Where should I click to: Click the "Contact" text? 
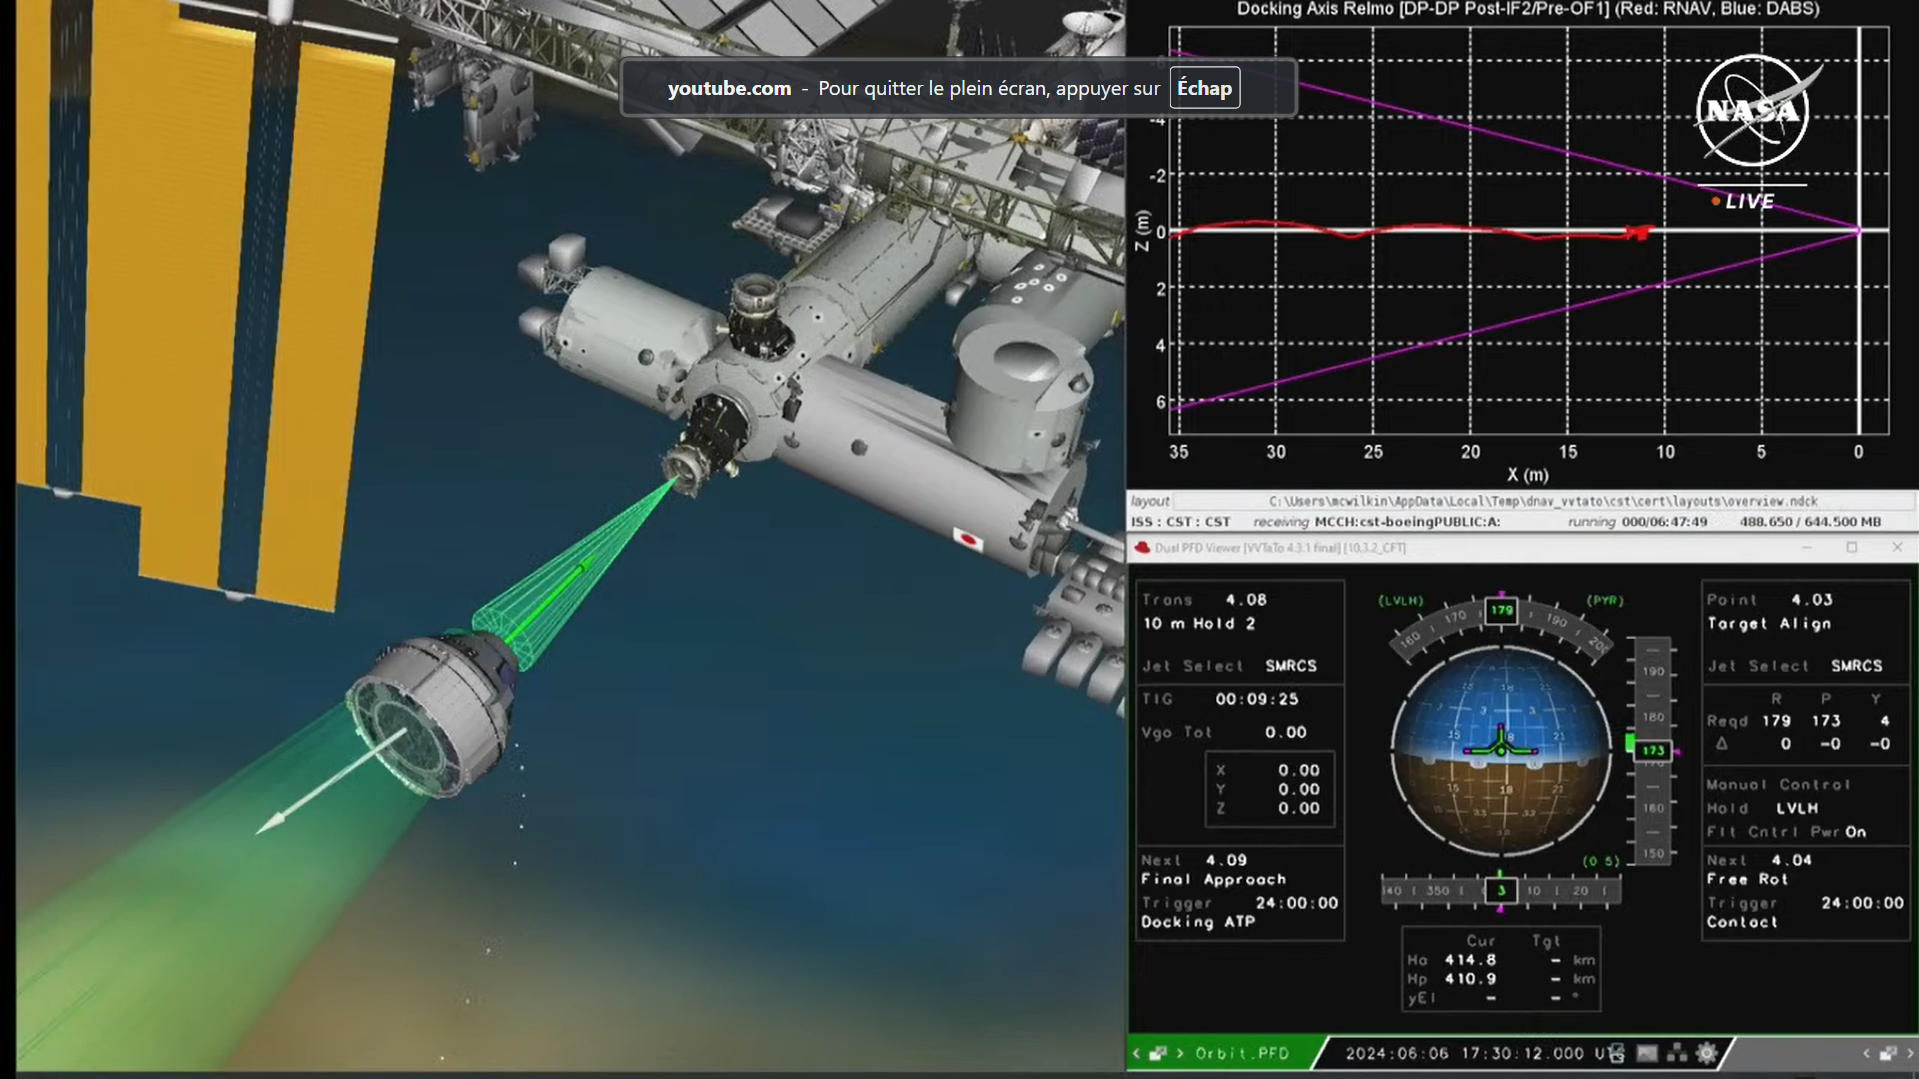click(x=1742, y=922)
